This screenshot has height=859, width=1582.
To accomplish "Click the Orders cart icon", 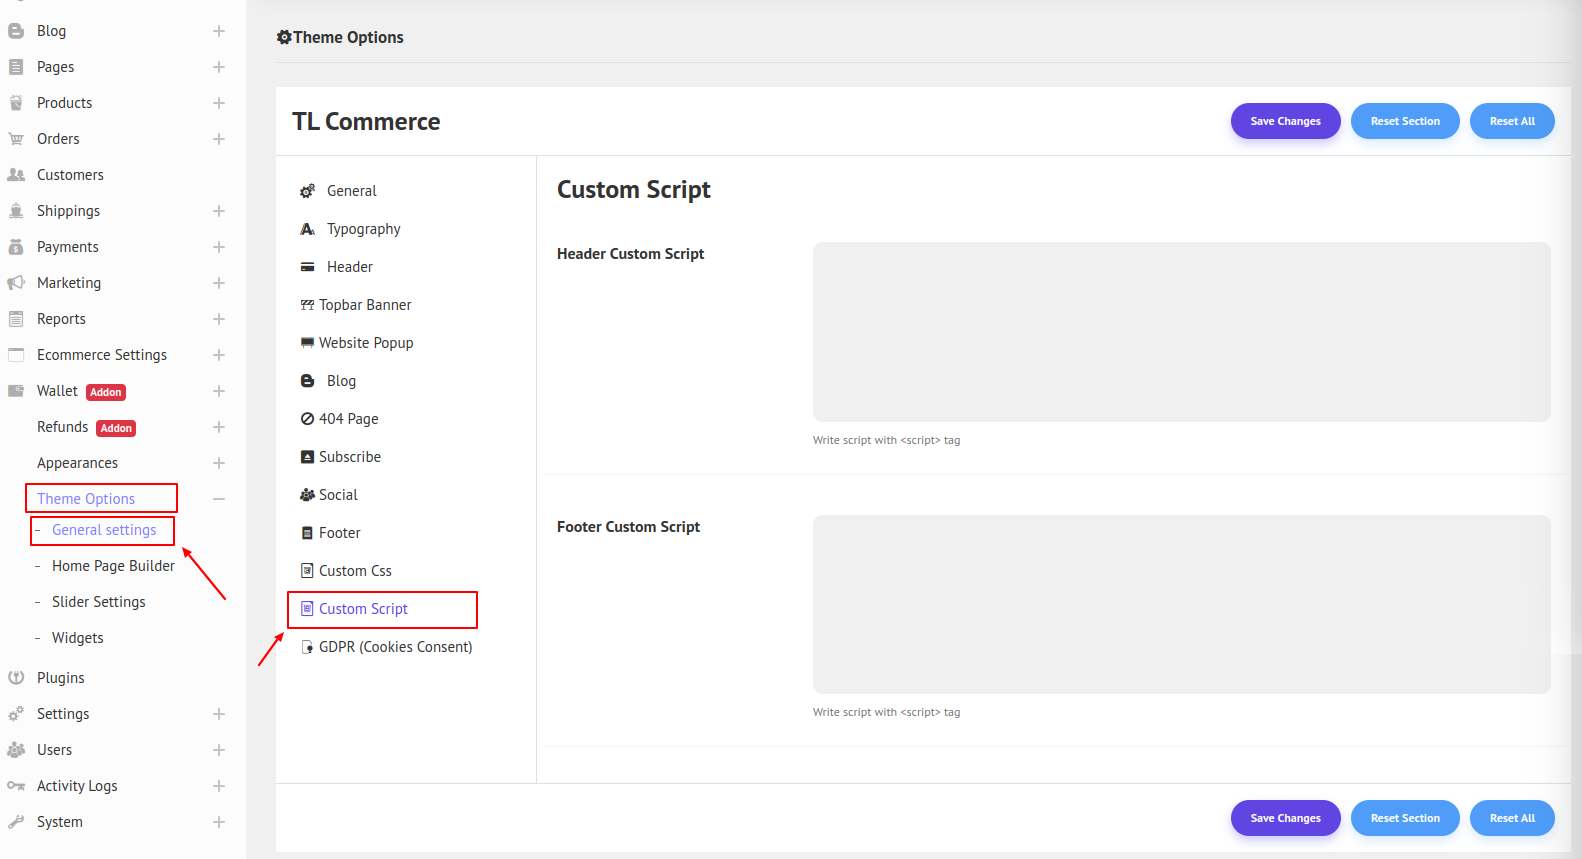I will (x=16, y=139).
